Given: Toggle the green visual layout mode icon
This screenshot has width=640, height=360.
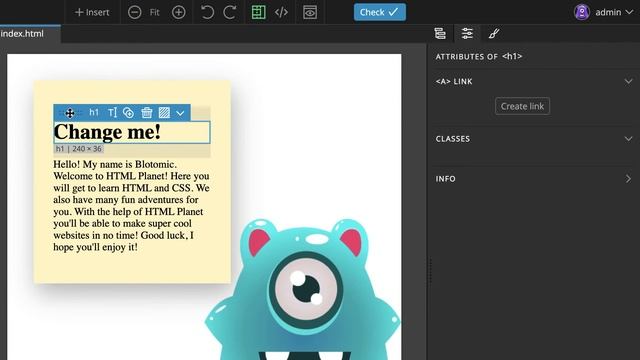Looking at the screenshot, I should pos(258,12).
